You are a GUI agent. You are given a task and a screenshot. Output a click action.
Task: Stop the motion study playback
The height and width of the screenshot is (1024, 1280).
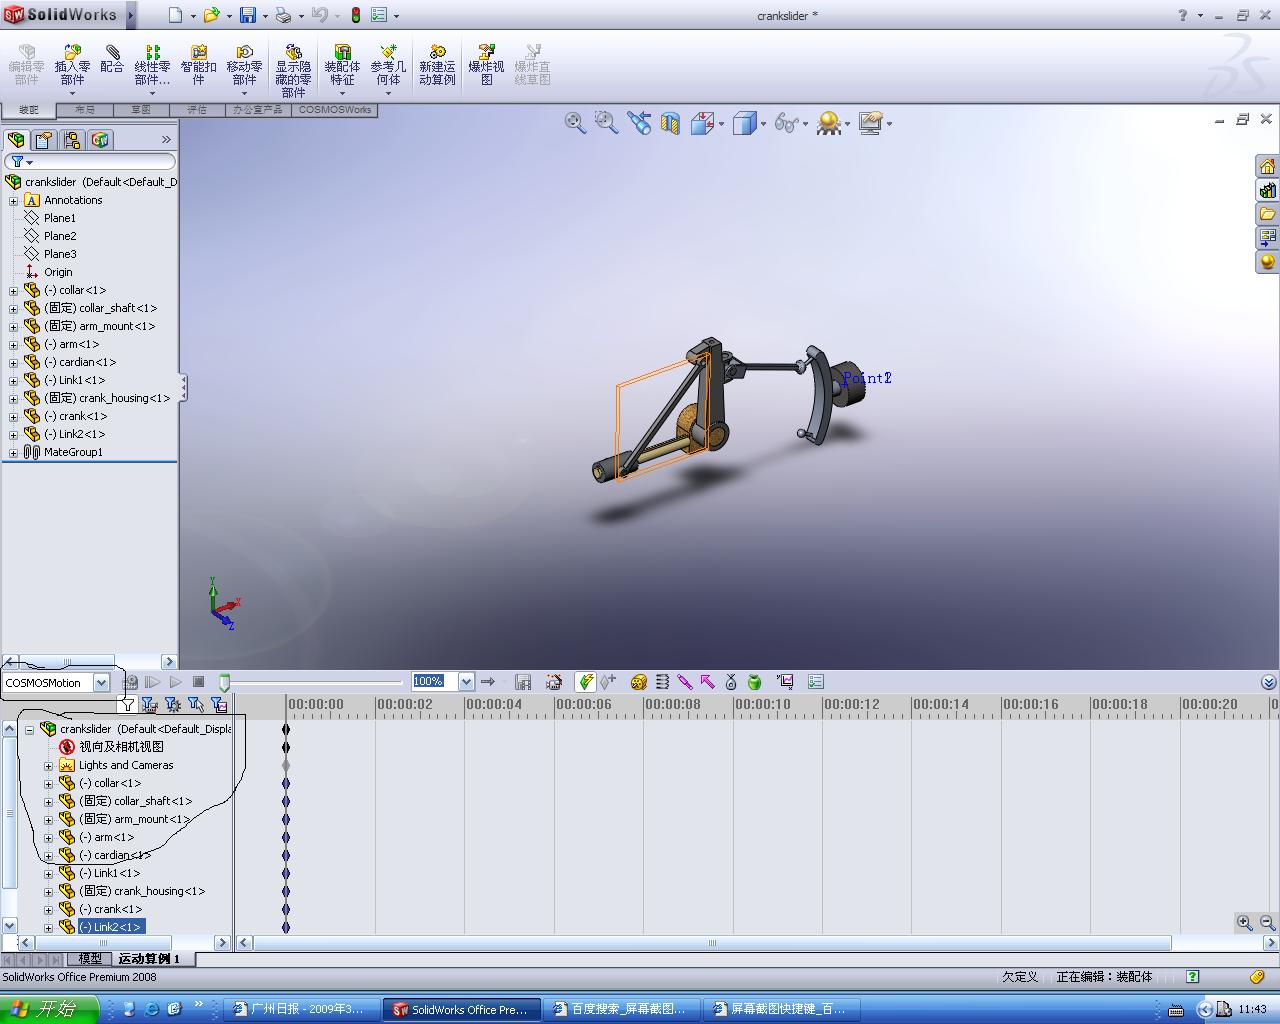(x=198, y=682)
